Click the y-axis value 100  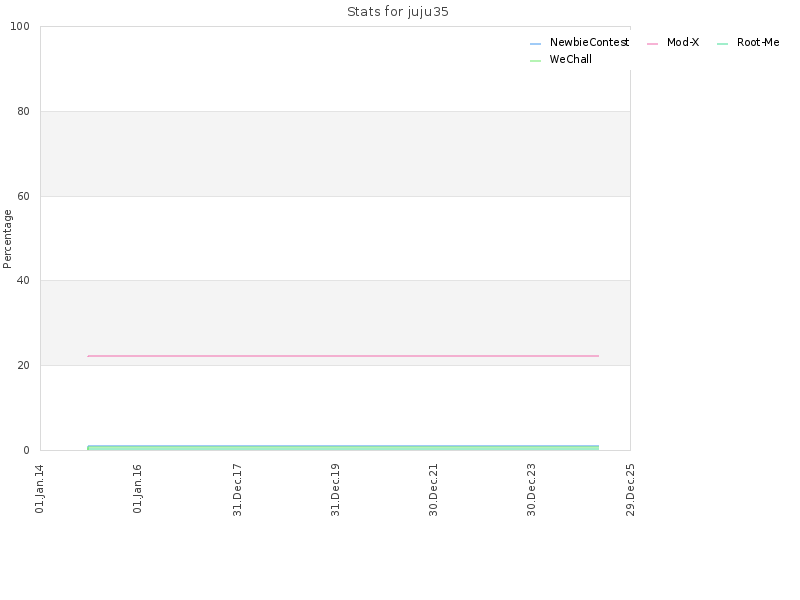[20, 27]
